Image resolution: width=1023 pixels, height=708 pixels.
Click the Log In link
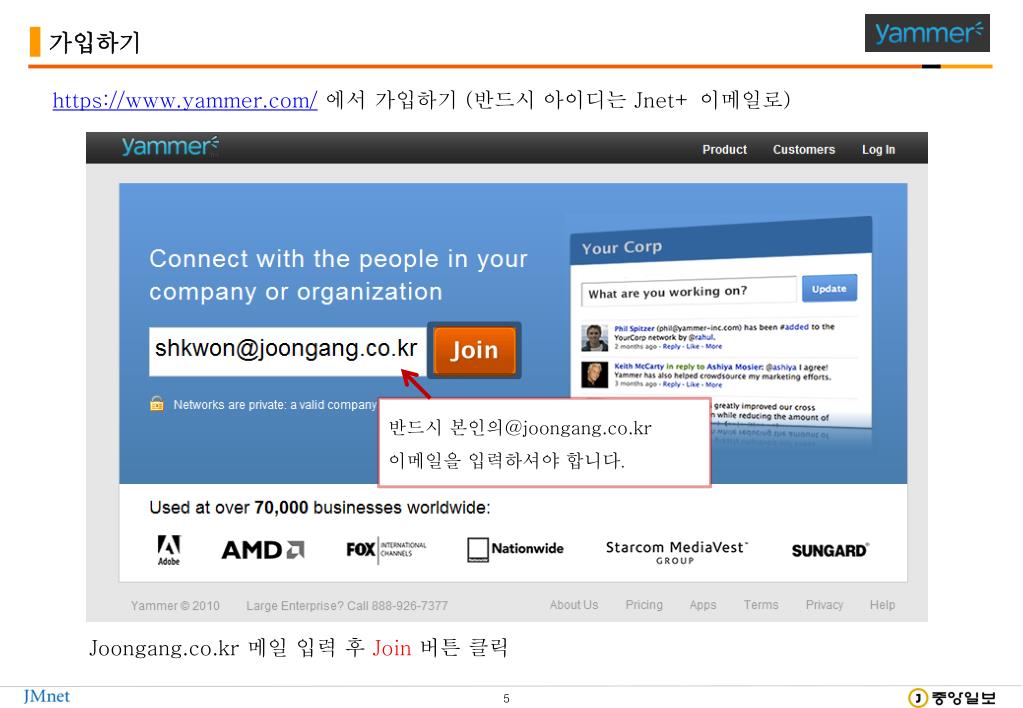(x=878, y=149)
